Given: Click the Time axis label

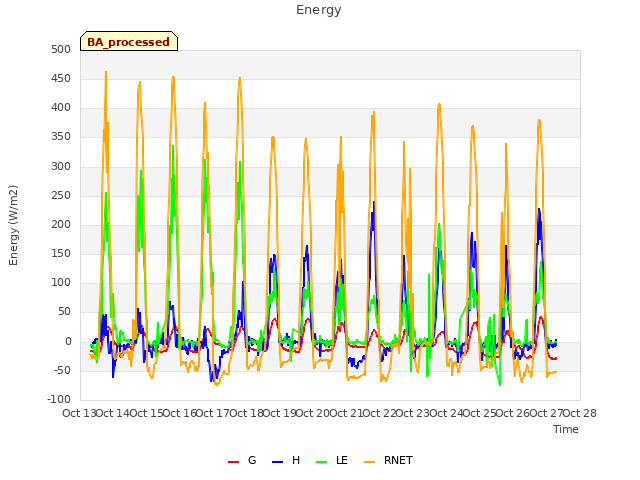Looking at the screenshot, I should (x=566, y=429).
